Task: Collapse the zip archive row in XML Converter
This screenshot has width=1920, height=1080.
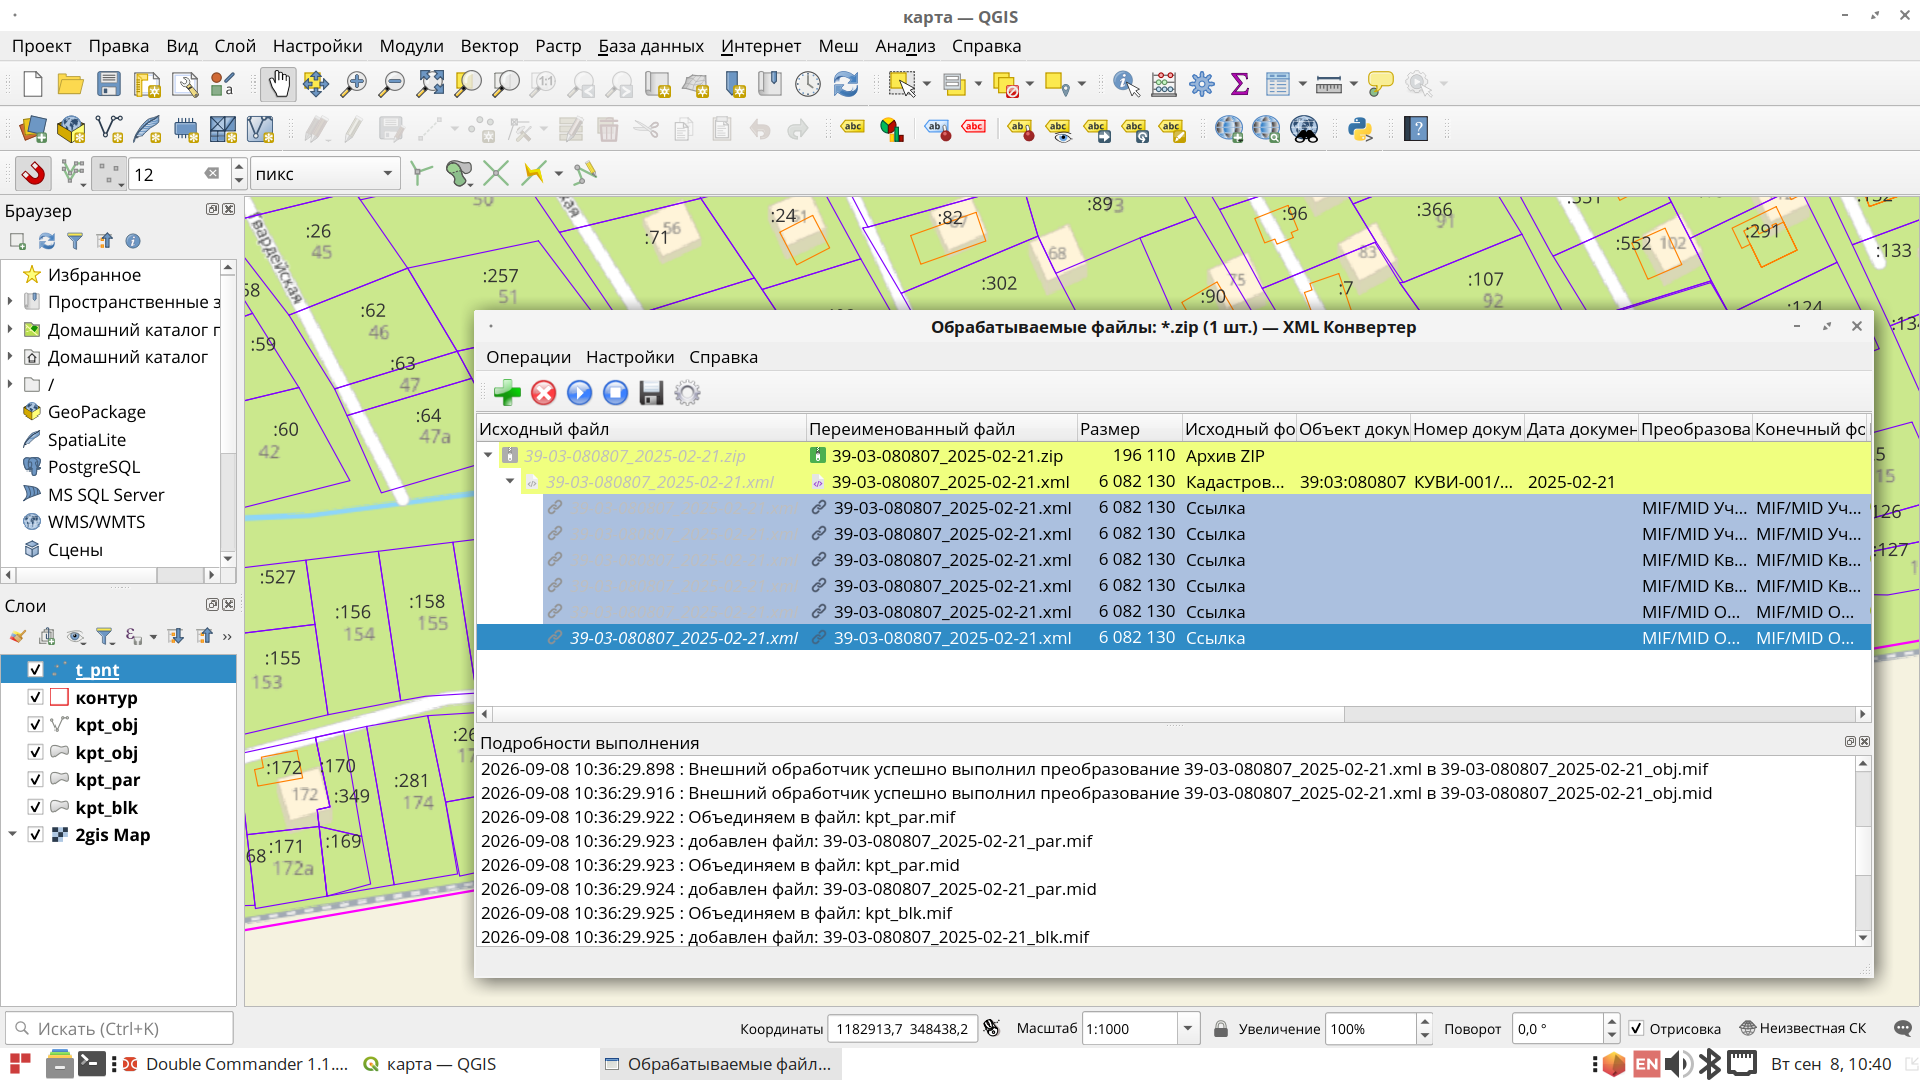Action: pos(488,456)
